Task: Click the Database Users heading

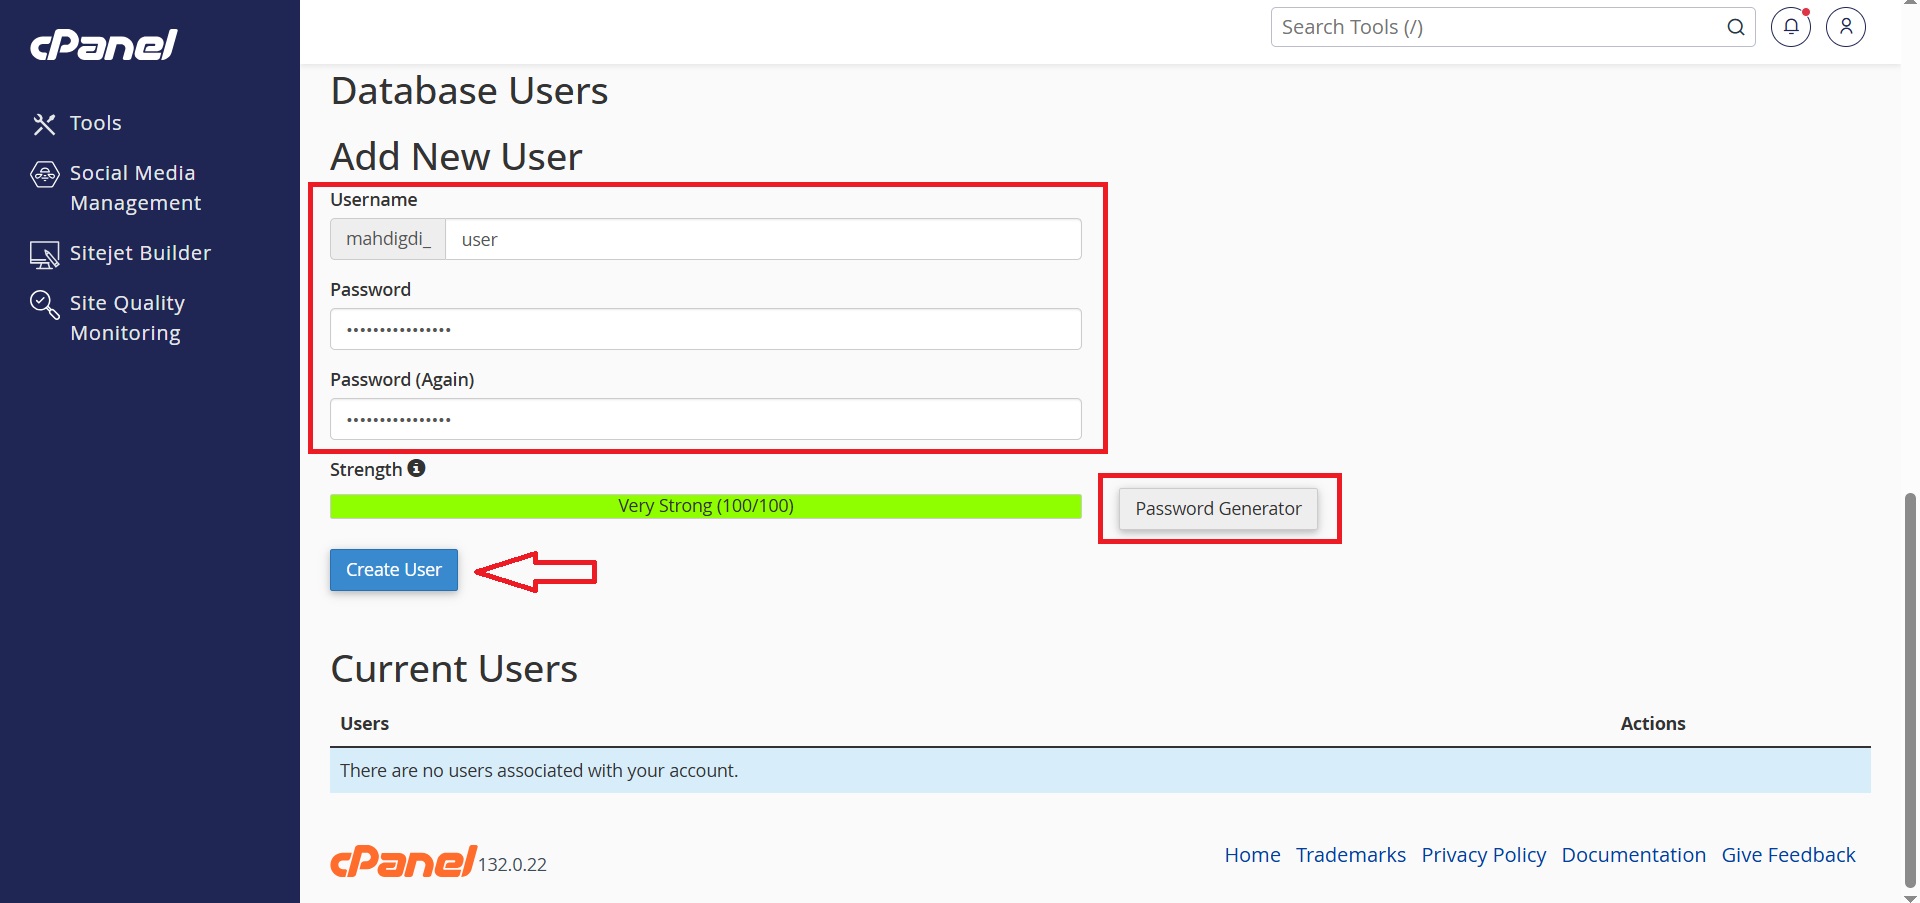Action: pos(469,91)
